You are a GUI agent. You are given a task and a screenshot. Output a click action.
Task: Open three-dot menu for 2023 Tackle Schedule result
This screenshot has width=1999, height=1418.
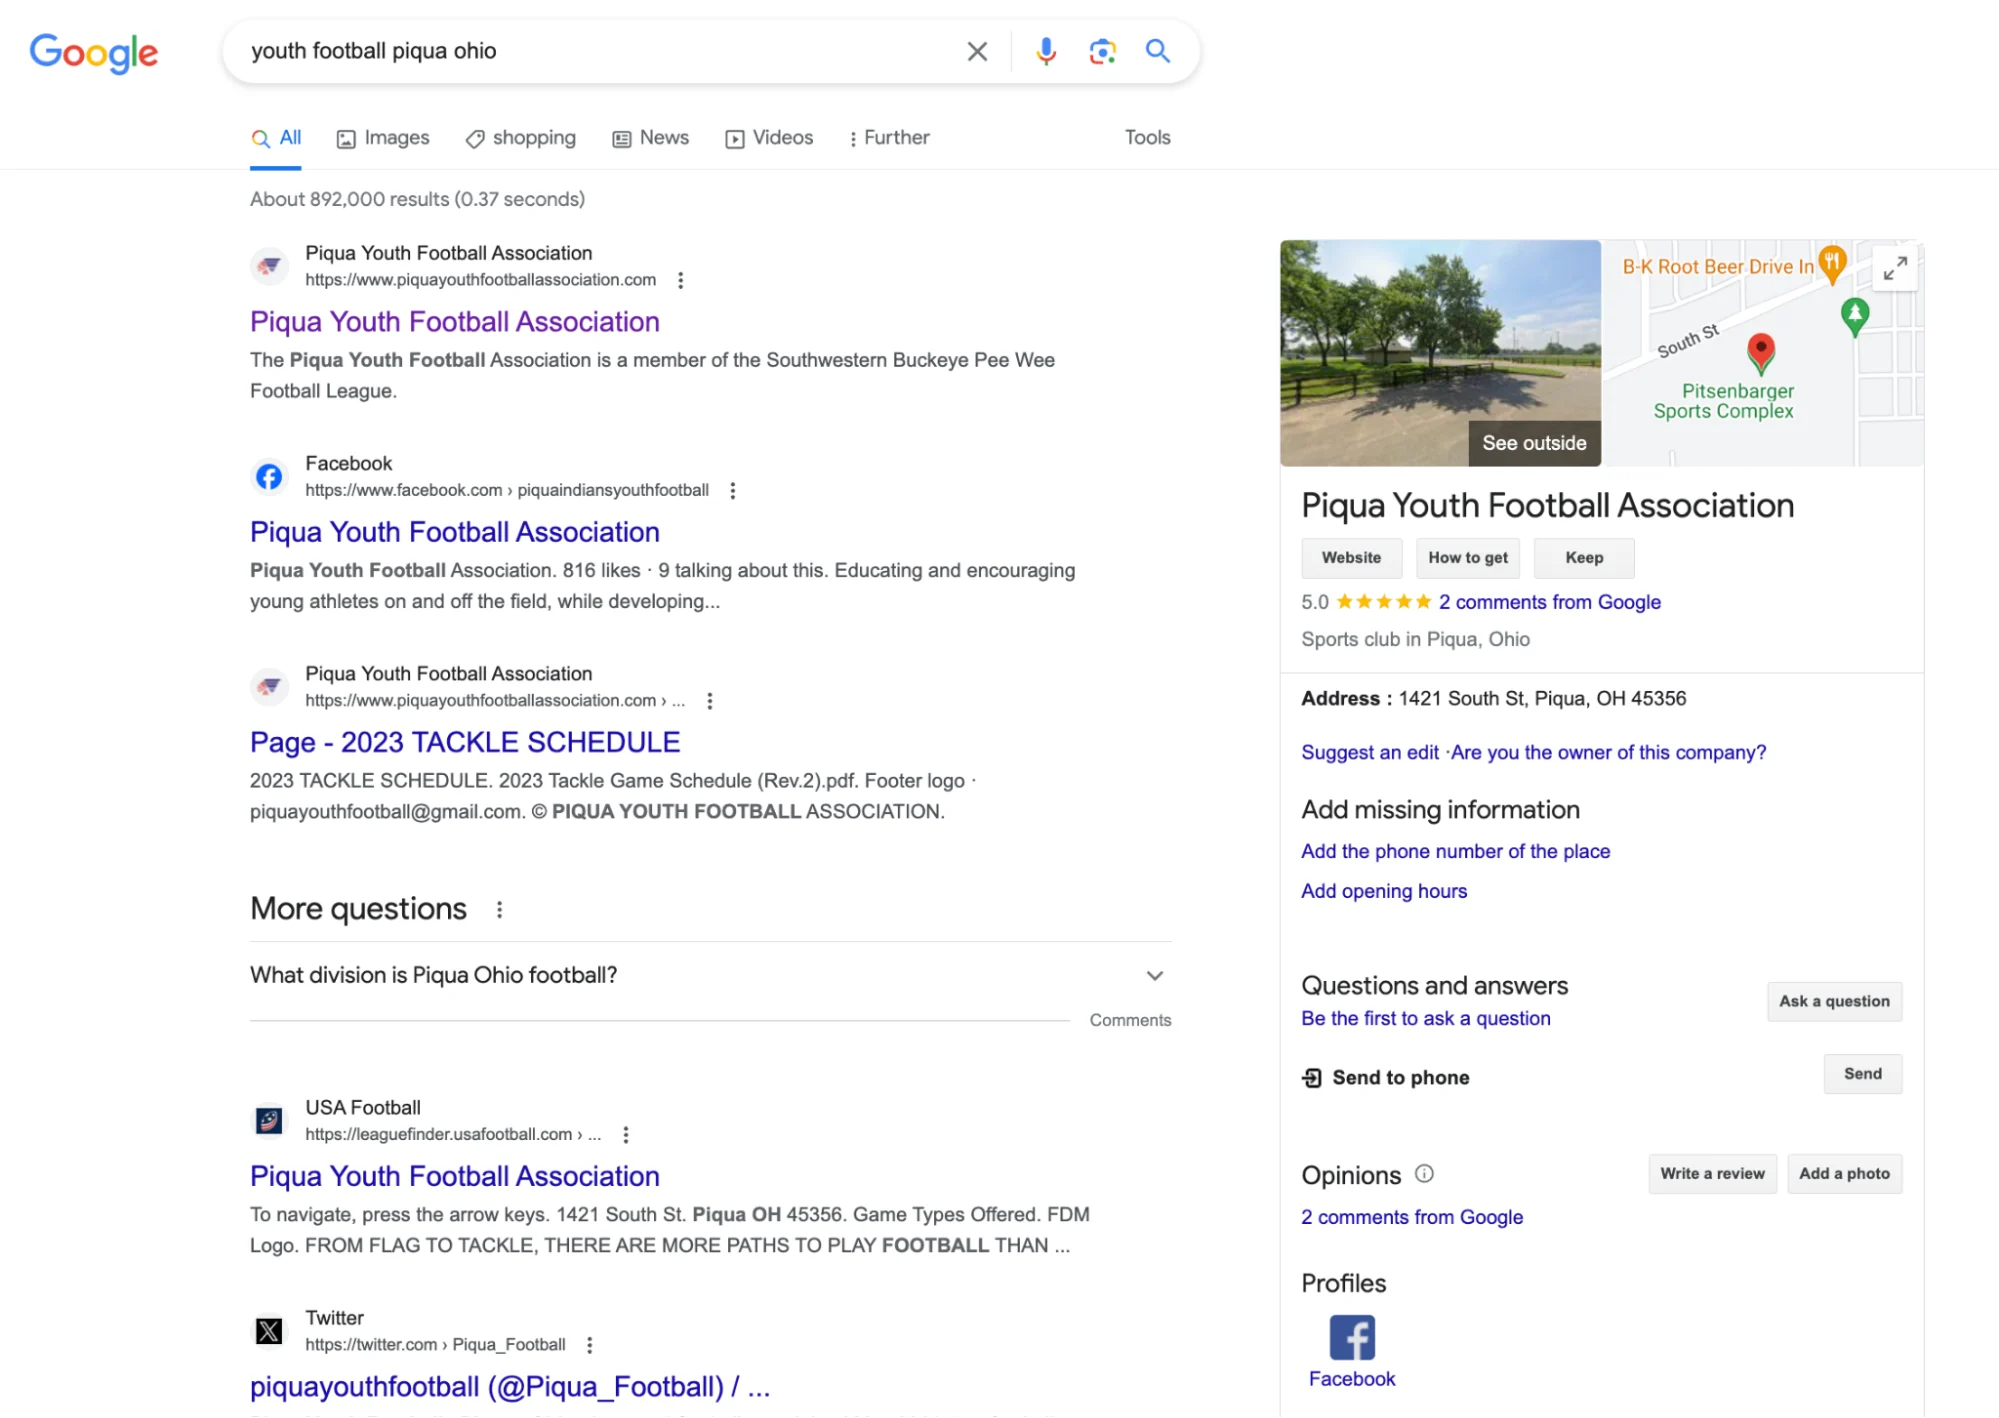pos(710,701)
